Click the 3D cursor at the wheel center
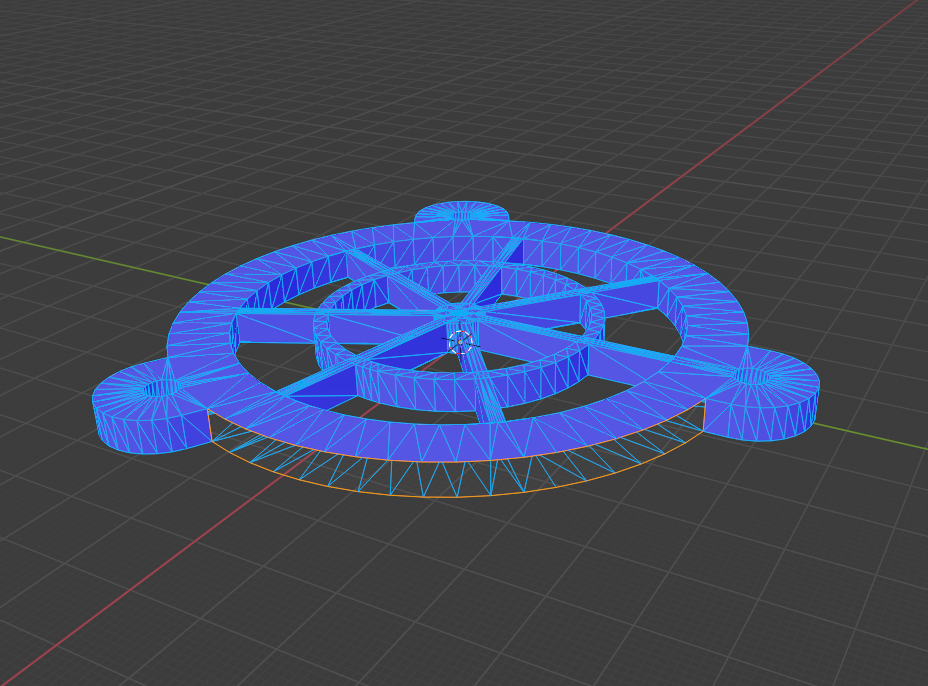 (460, 342)
